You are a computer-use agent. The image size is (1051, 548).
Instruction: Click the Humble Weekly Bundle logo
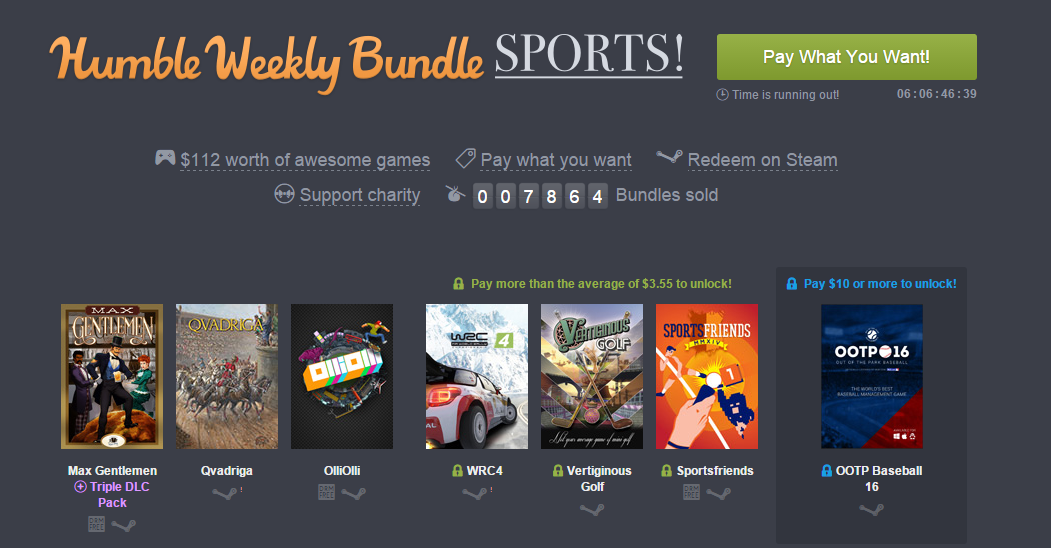pyautogui.click(x=266, y=62)
